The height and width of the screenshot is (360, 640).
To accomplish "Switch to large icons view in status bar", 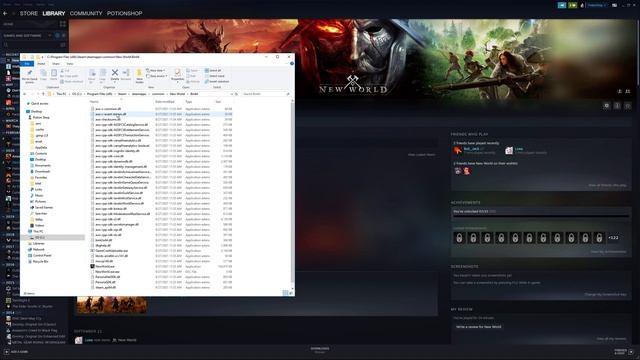I will [291, 293].
